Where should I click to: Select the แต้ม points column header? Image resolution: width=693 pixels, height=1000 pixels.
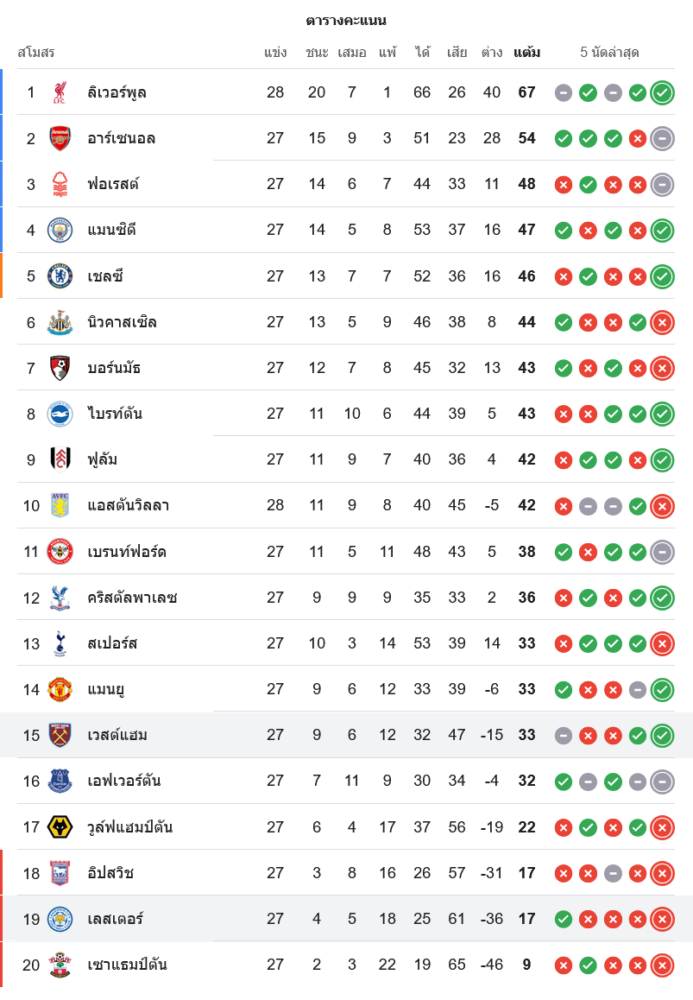(527, 52)
